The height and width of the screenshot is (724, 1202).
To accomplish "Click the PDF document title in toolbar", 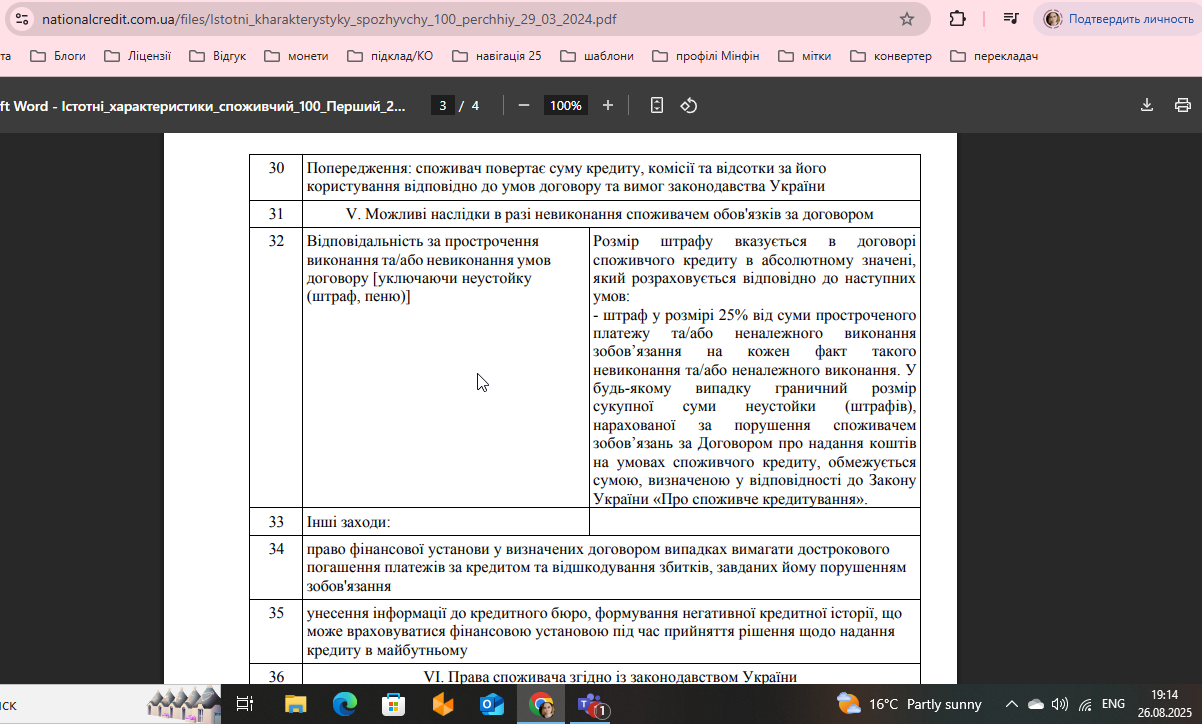I will [x=203, y=105].
